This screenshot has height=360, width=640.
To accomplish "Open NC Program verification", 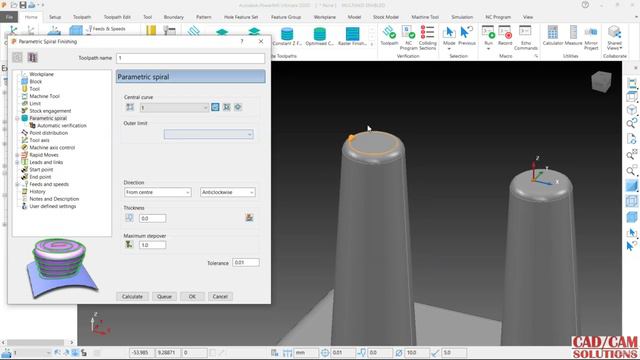I will [x=408, y=38].
